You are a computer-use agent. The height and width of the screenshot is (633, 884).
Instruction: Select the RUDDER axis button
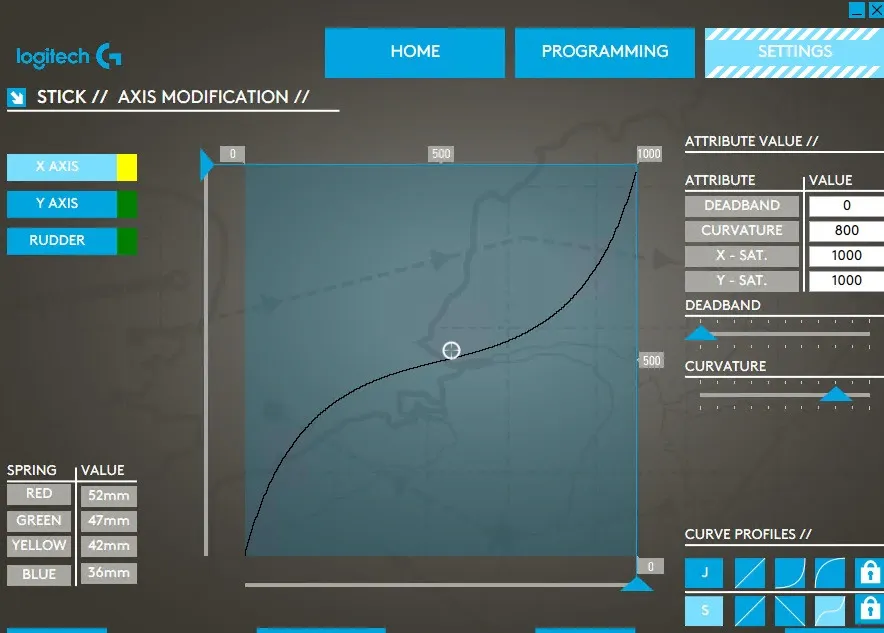(61, 241)
